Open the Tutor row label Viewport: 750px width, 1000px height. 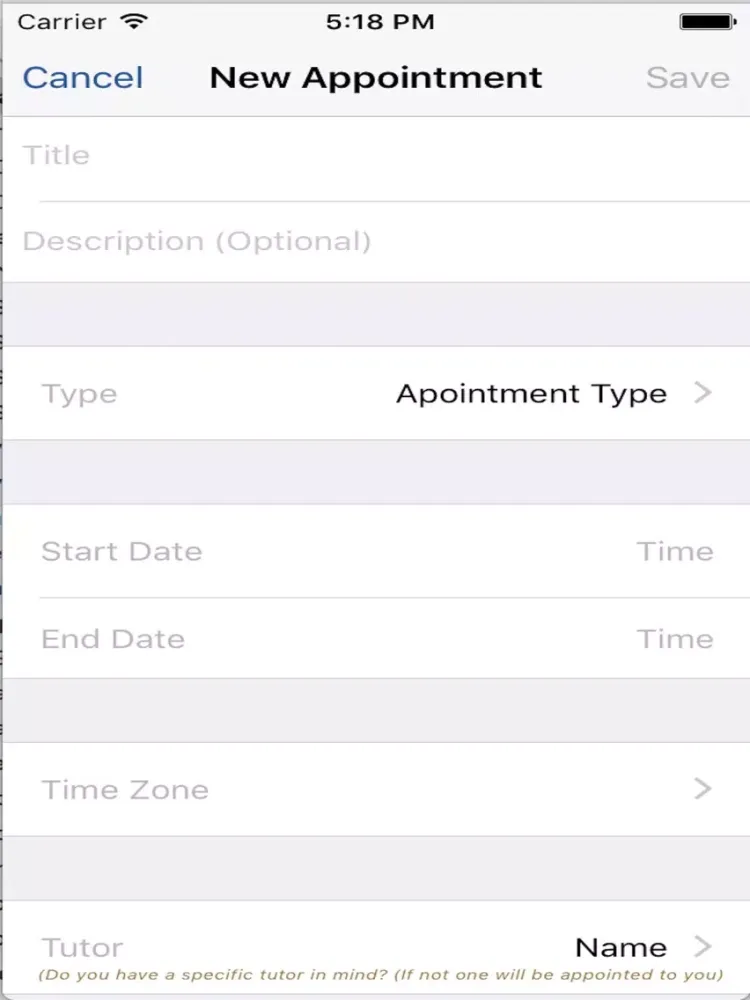click(82, 947)
